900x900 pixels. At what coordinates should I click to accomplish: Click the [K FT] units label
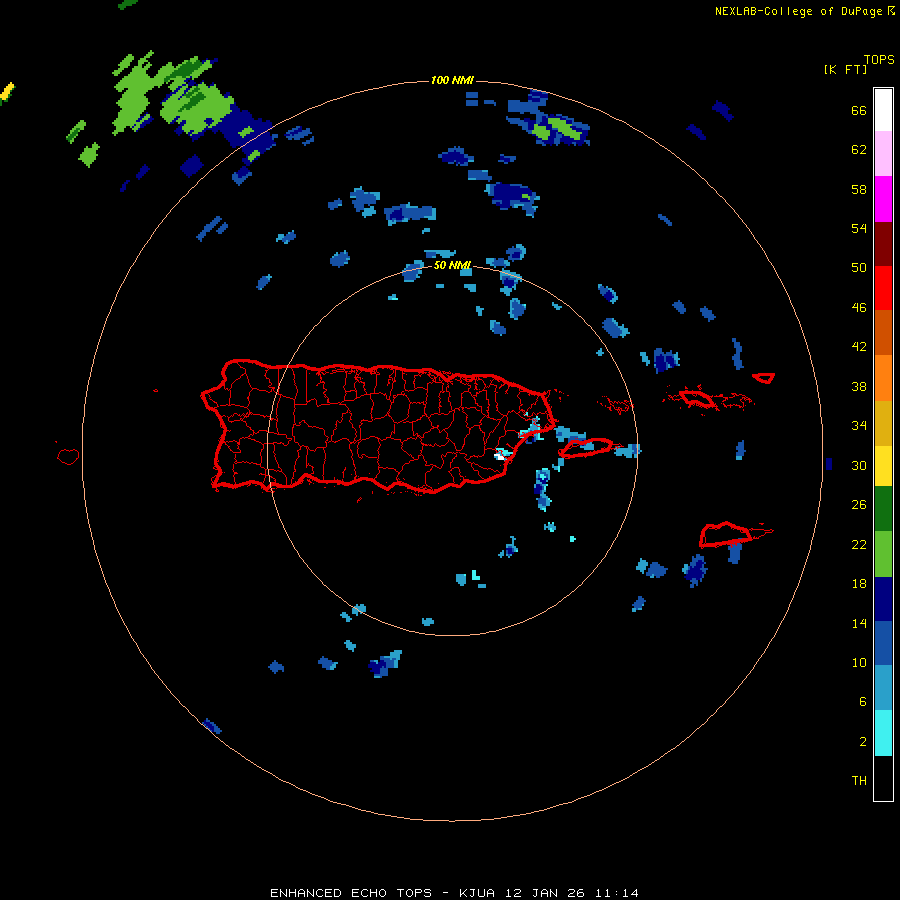point(845,69)
